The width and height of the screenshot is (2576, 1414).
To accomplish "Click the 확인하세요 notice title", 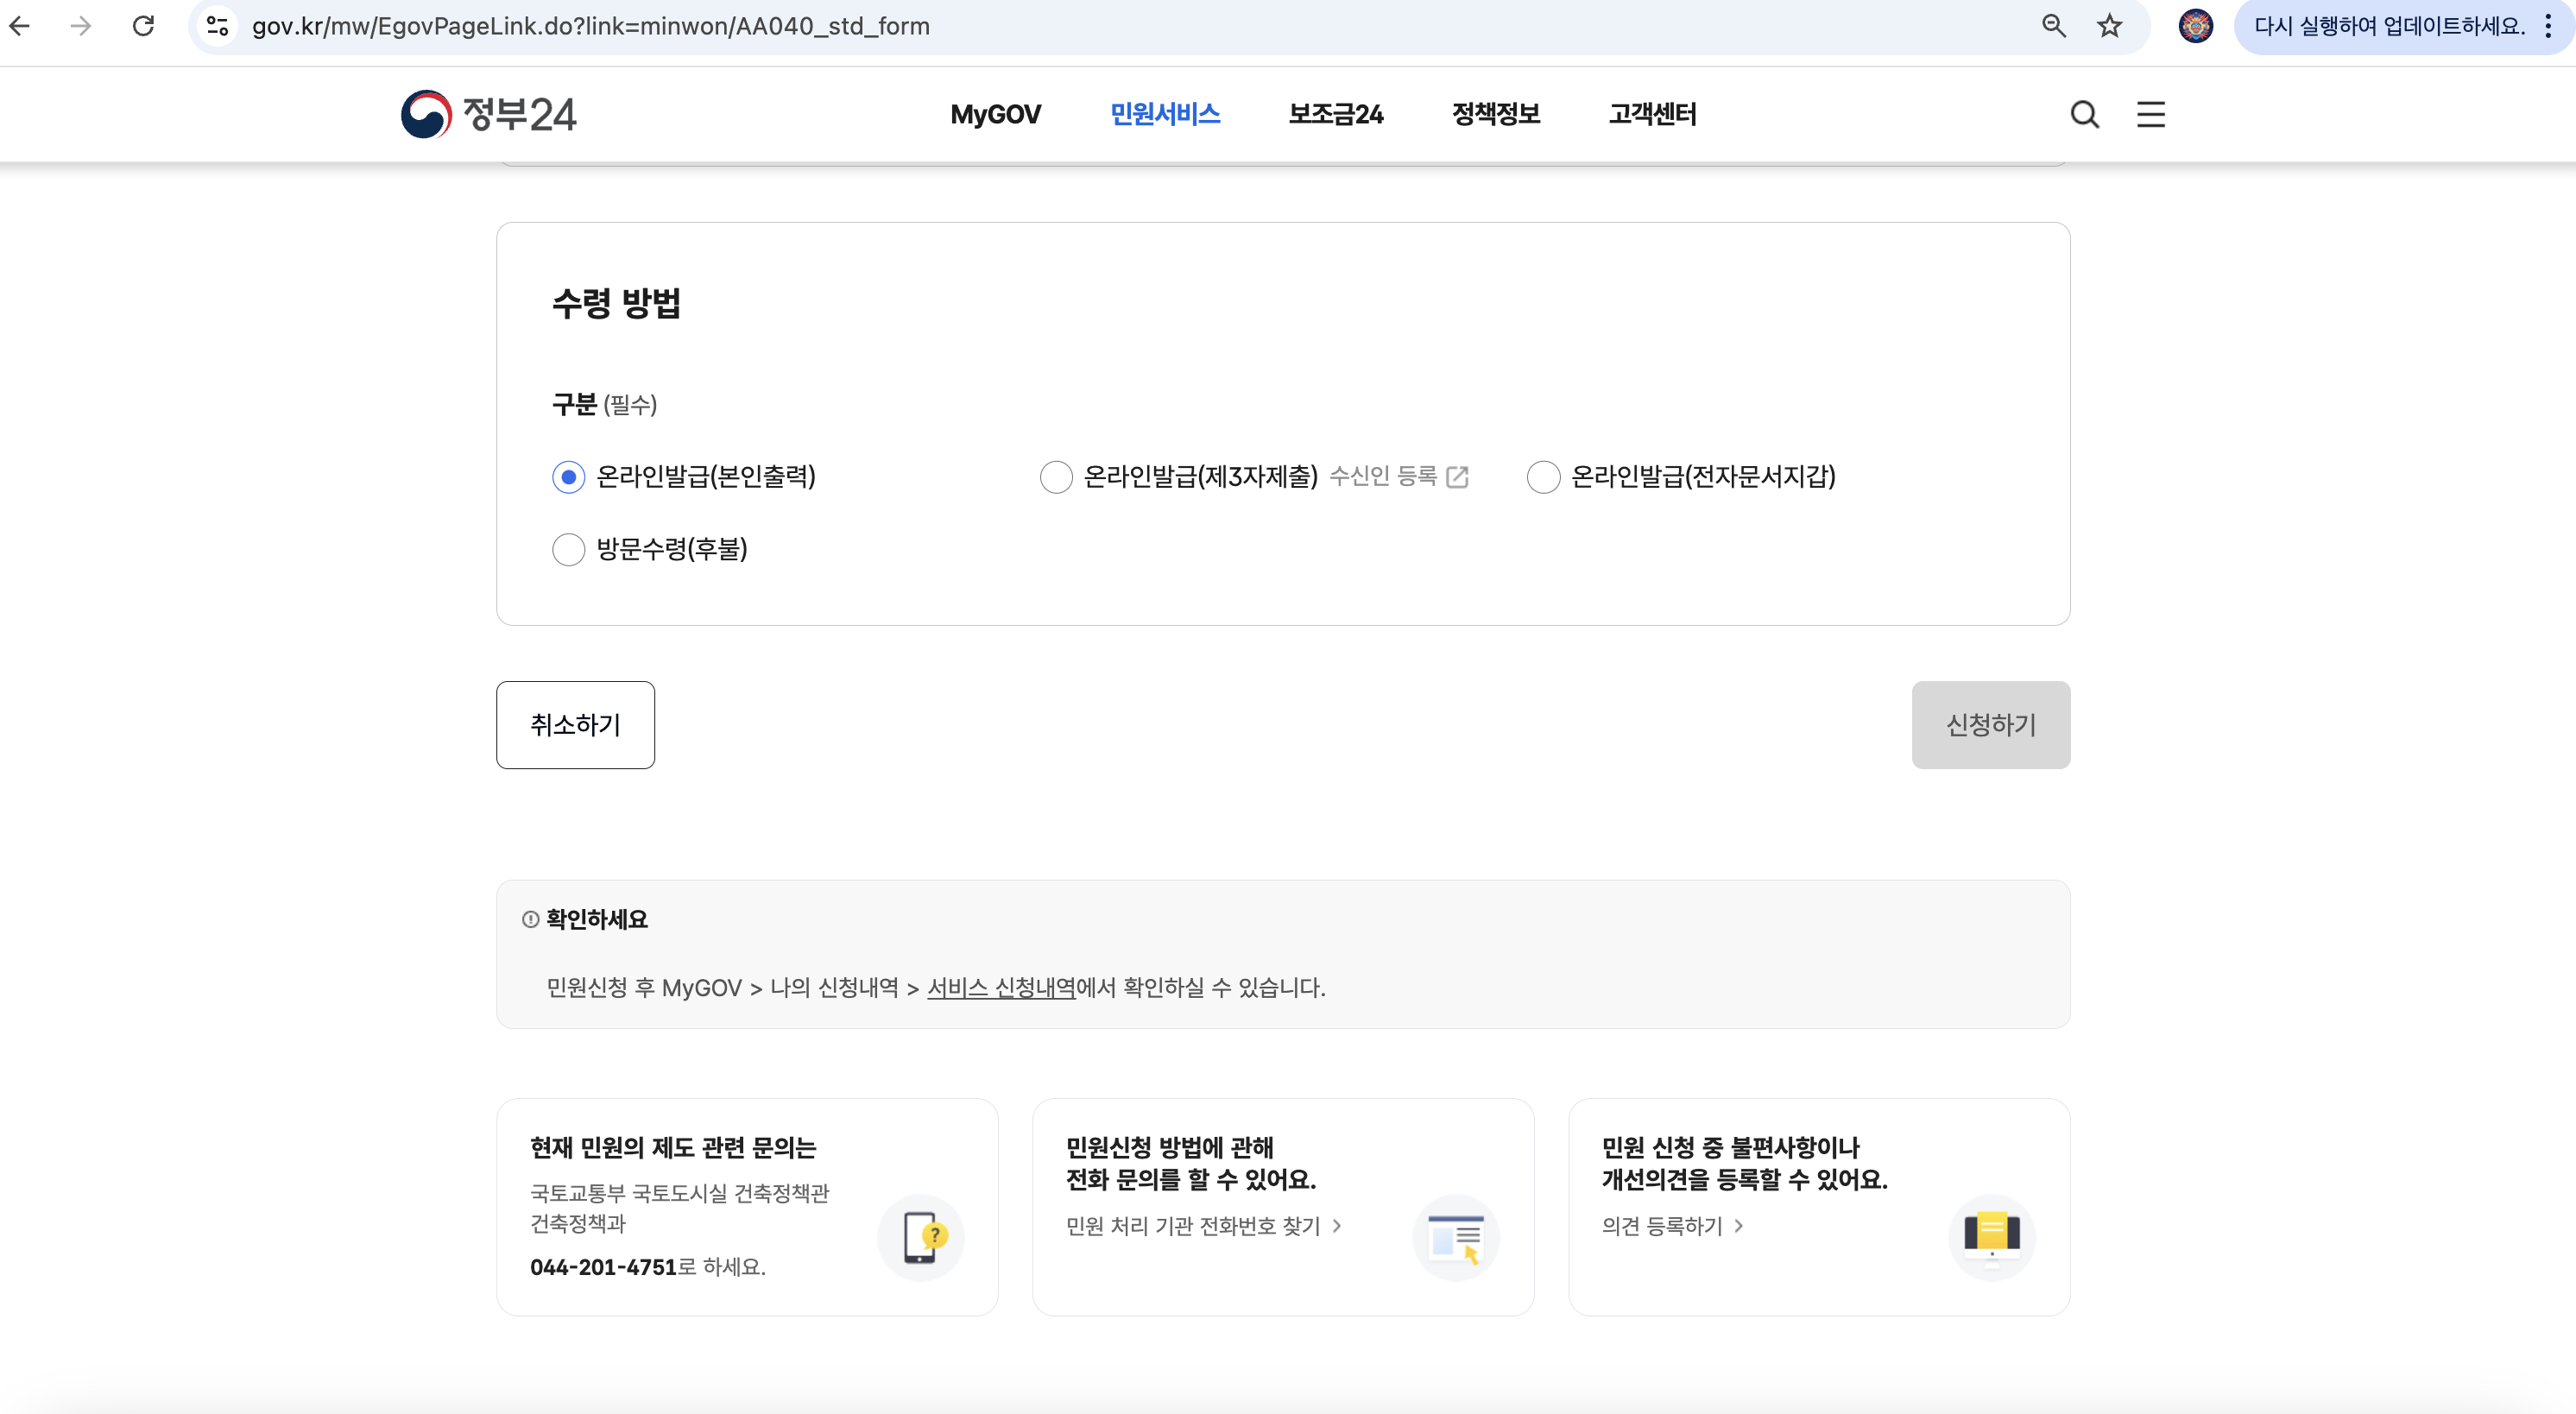I will 596,920.
